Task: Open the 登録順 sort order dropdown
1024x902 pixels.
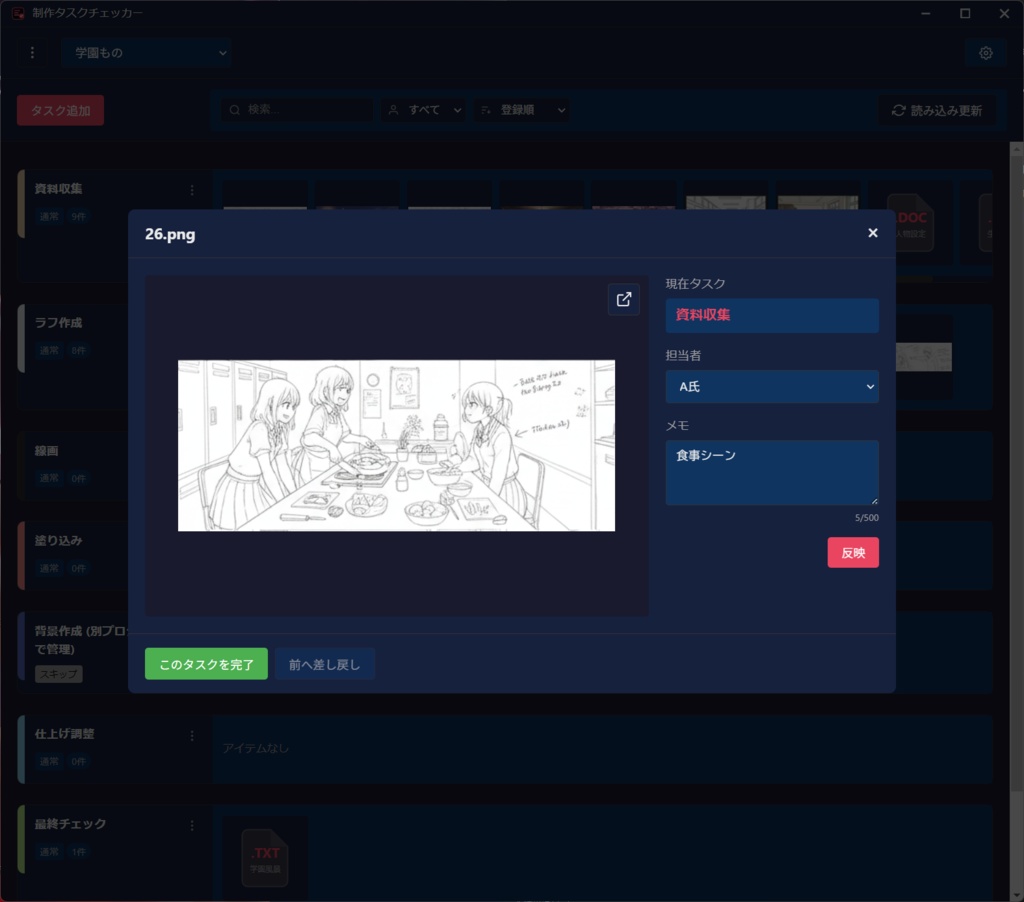Action: tap(522, 111)
